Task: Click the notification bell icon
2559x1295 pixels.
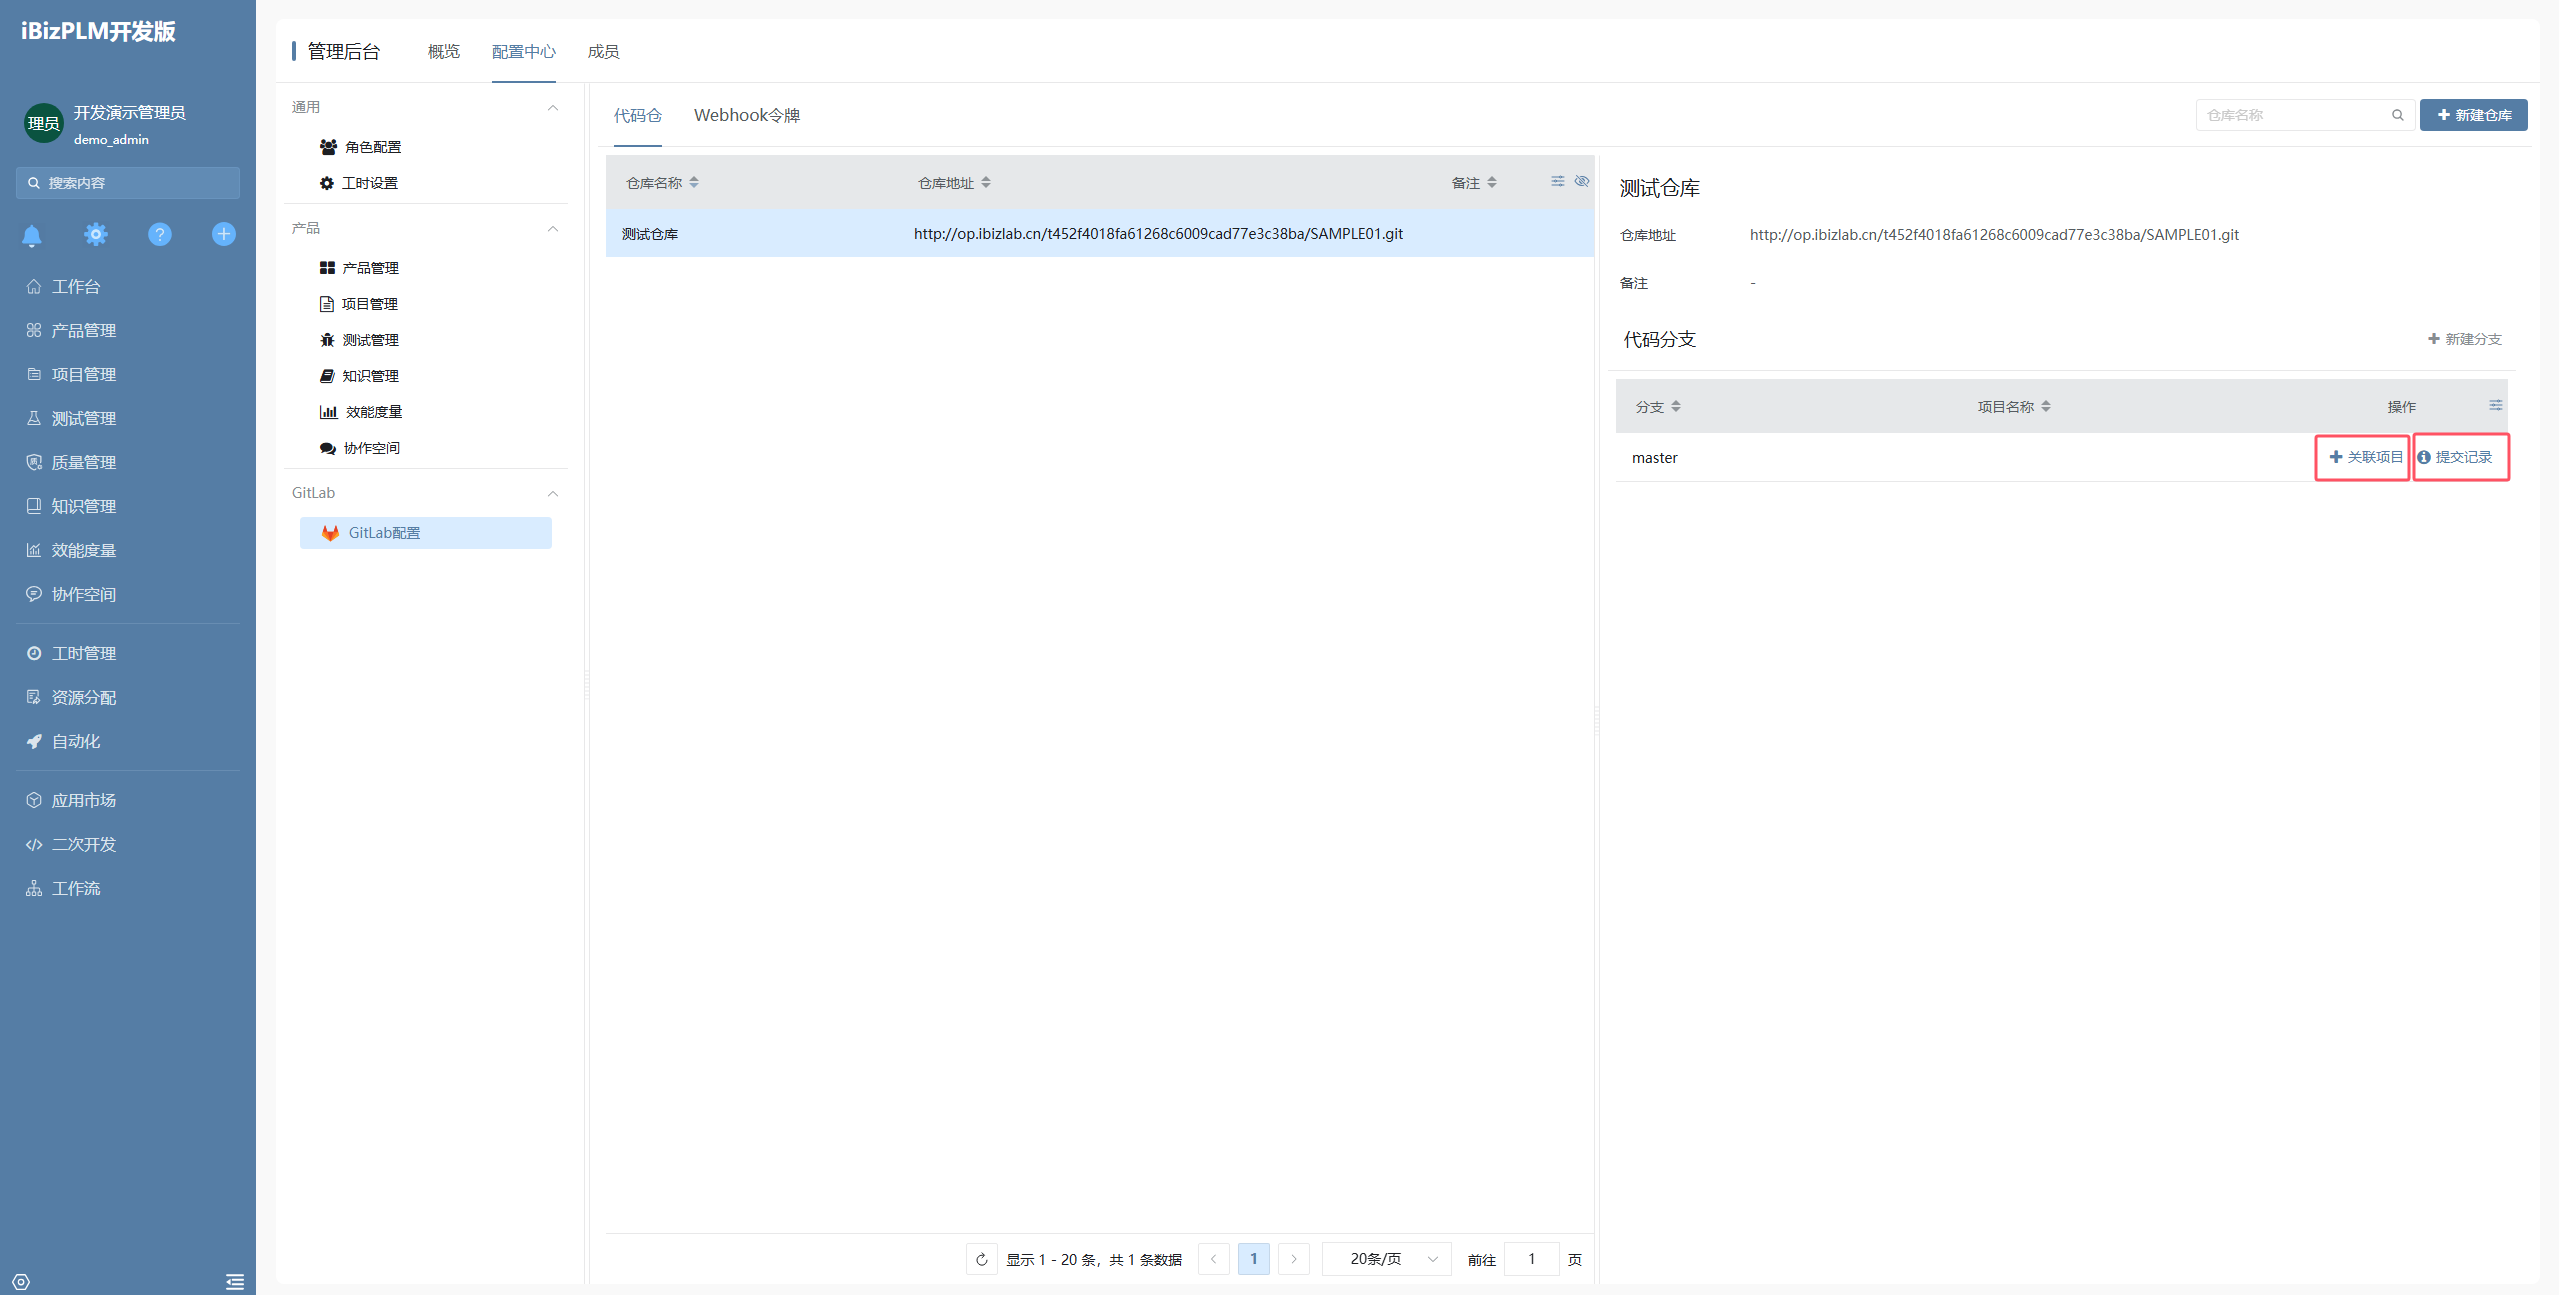Action: point(32,235)
